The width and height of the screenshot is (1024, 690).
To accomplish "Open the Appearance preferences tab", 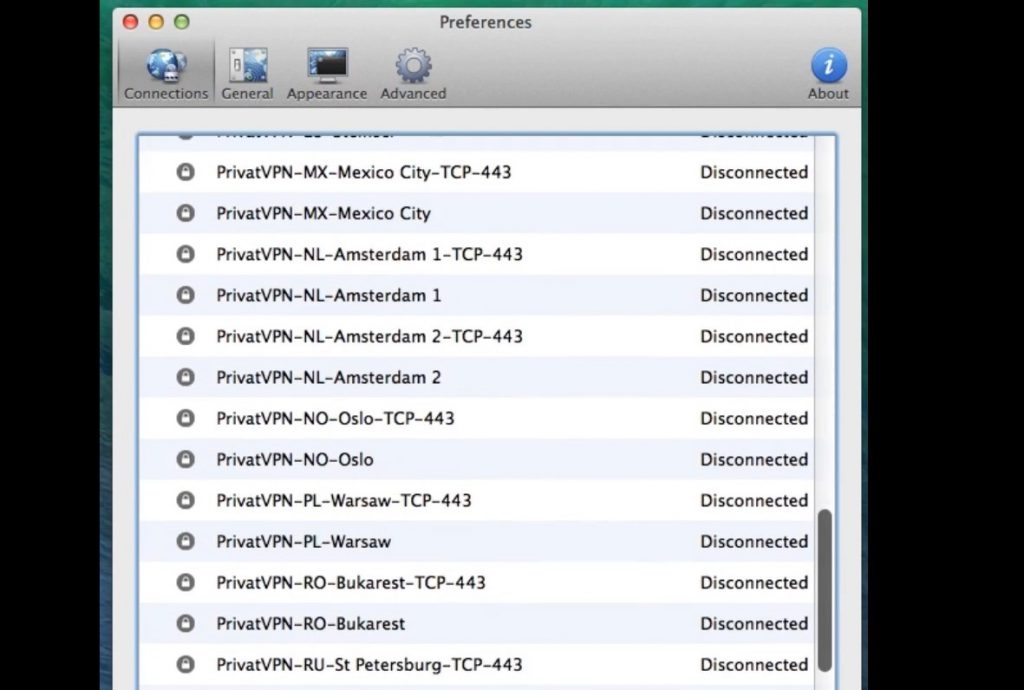I will 327,73.
